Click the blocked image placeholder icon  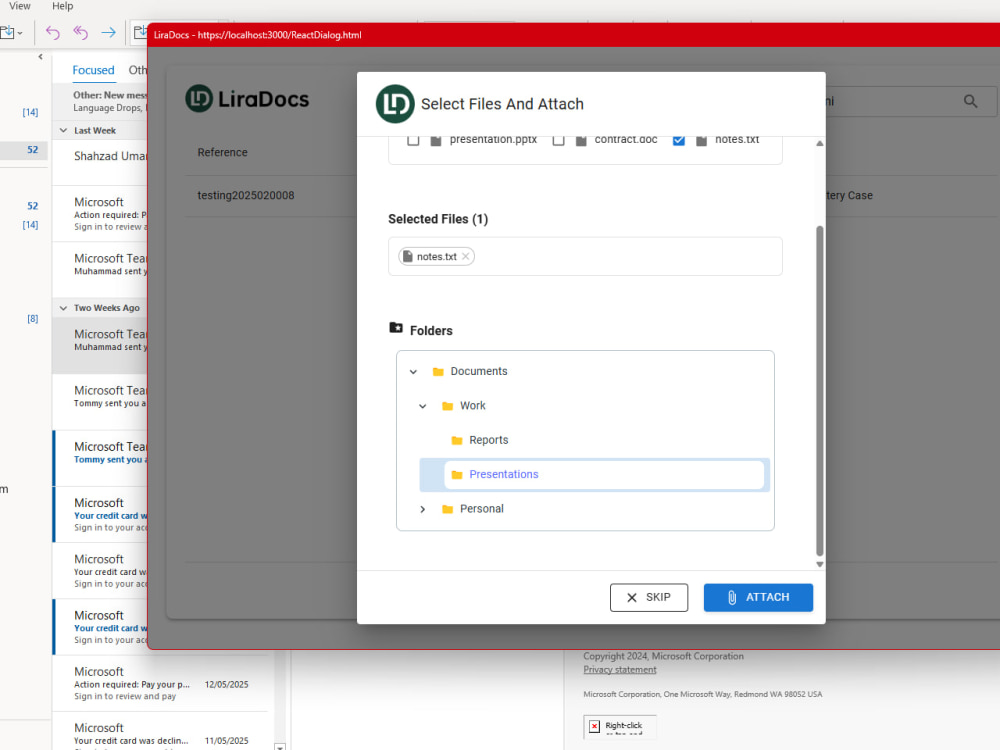pyautogui.click(x=594, y=726)
